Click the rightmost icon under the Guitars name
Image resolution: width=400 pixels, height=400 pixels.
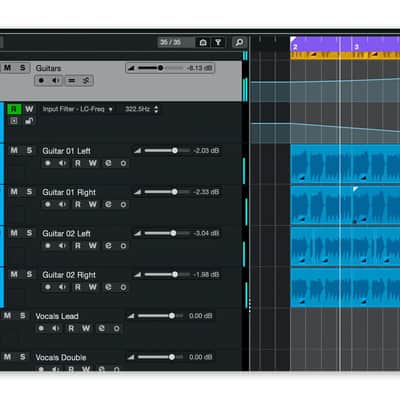point(86,81)
